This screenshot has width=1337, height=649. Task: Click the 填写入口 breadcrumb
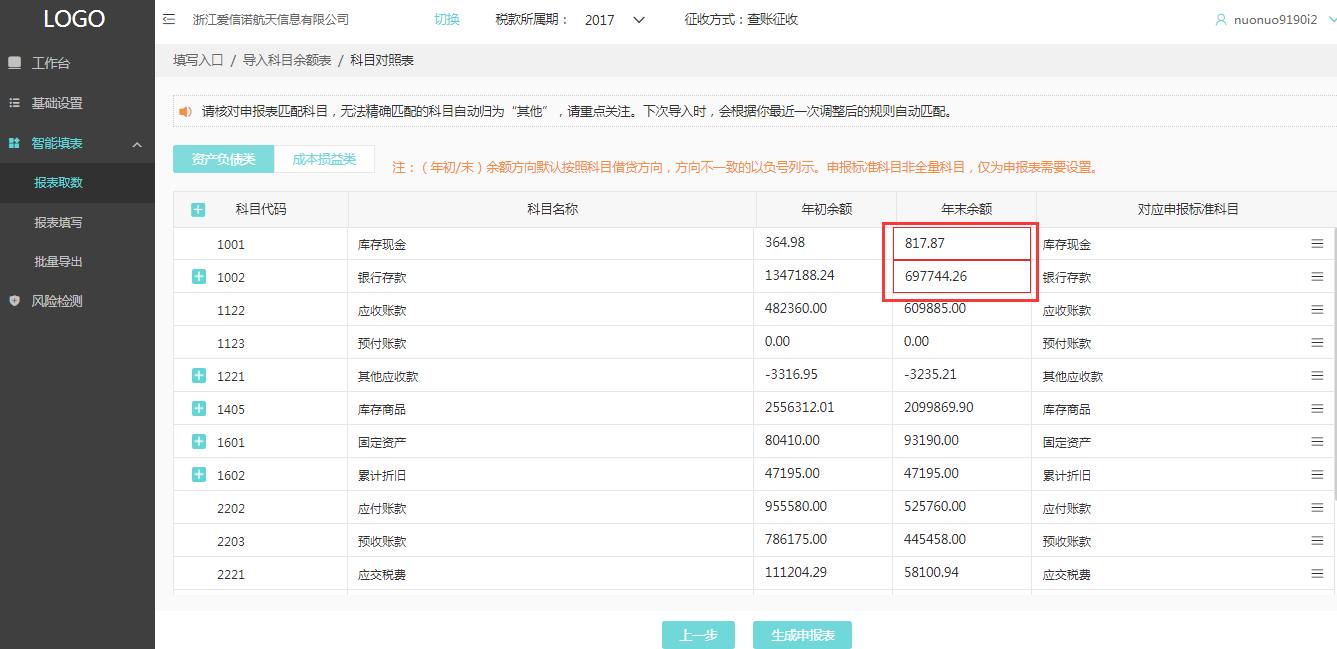[198, 60]
